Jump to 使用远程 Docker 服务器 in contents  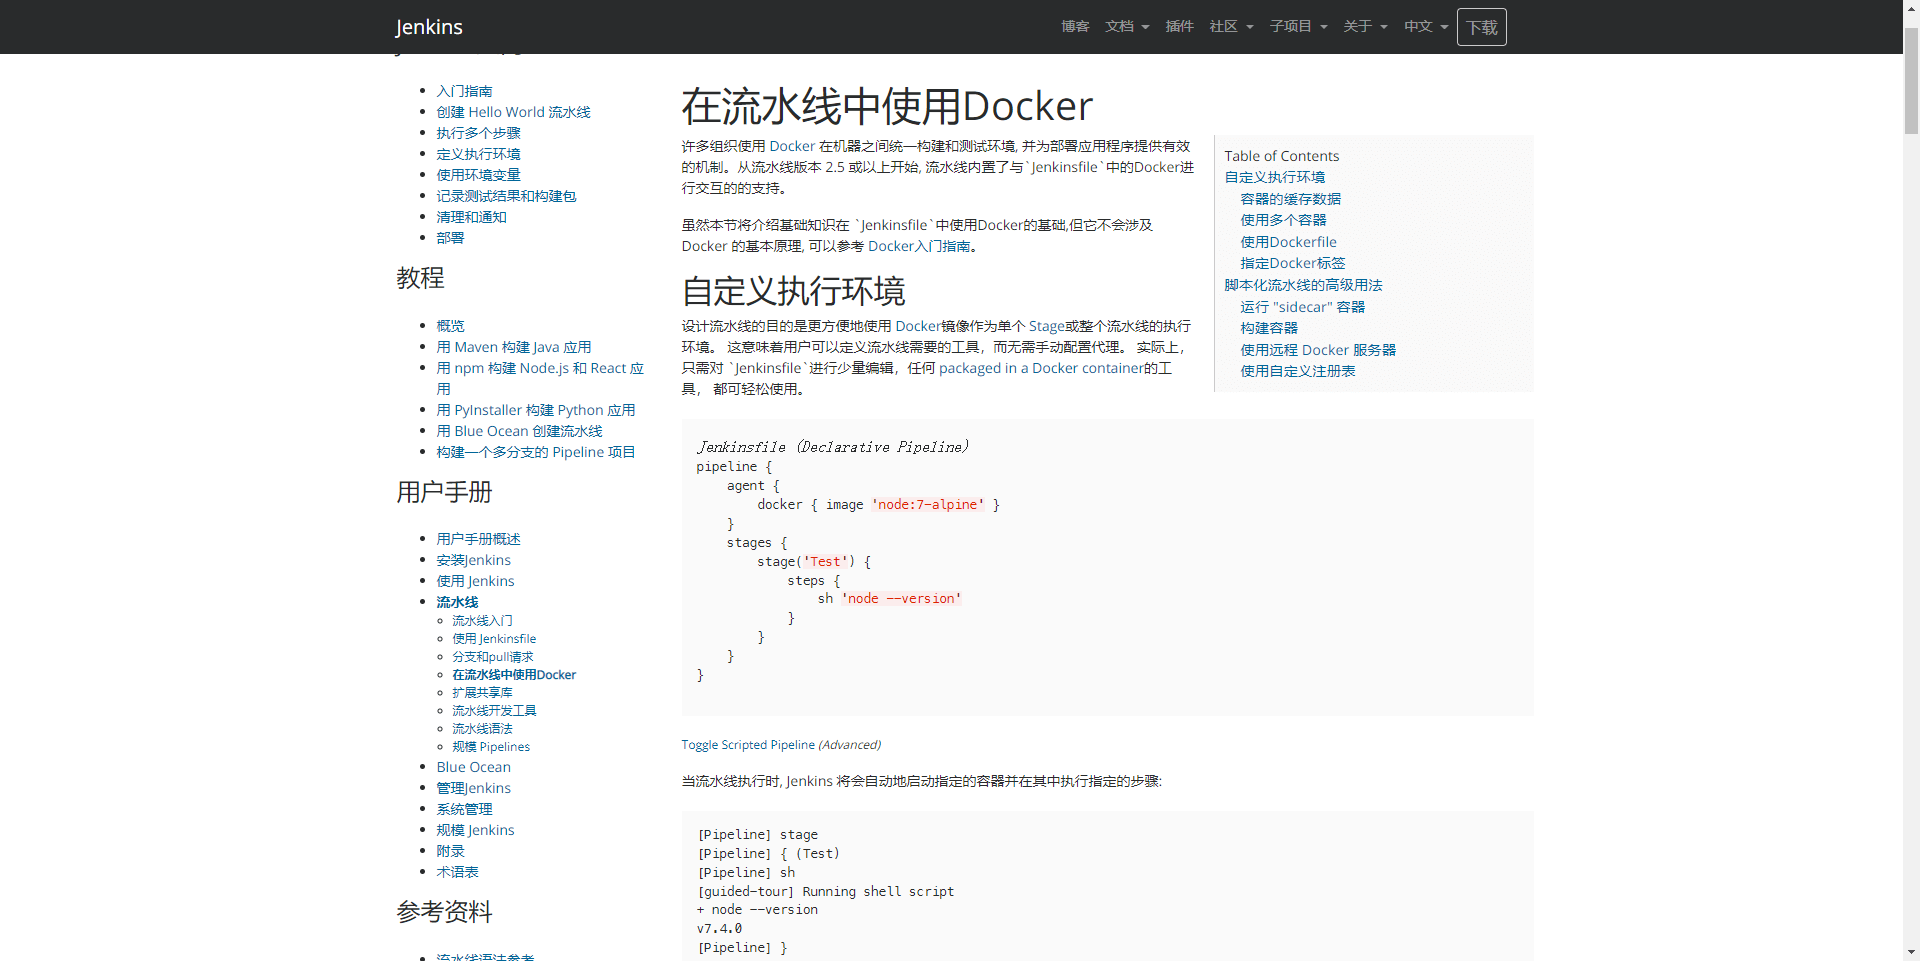pyautogui.click(x=1318, y=350)
